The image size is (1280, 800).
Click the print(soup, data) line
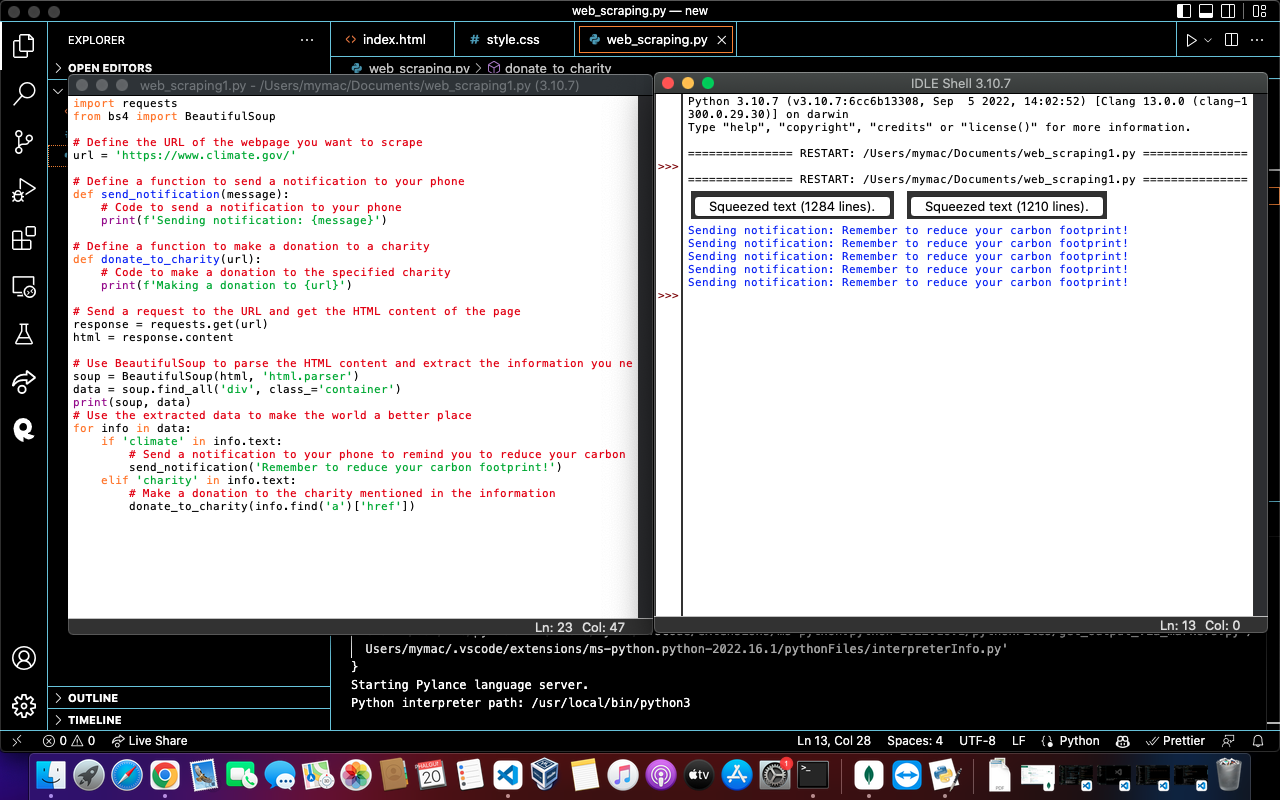point(132,402)
